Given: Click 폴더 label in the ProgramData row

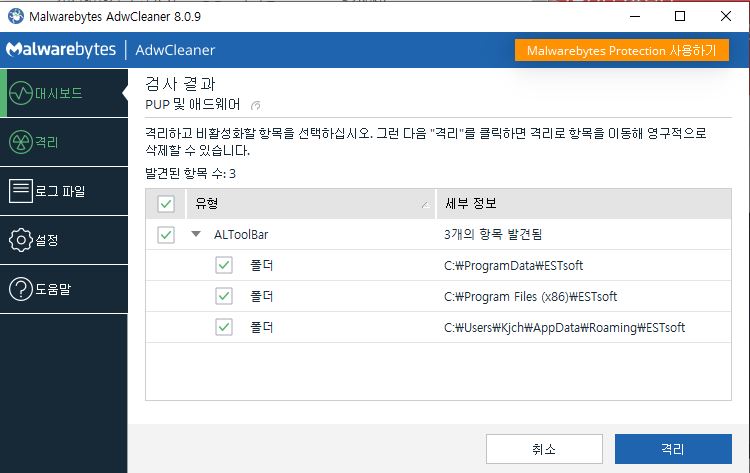Looking at the screenshot, I should pos(262,265).
